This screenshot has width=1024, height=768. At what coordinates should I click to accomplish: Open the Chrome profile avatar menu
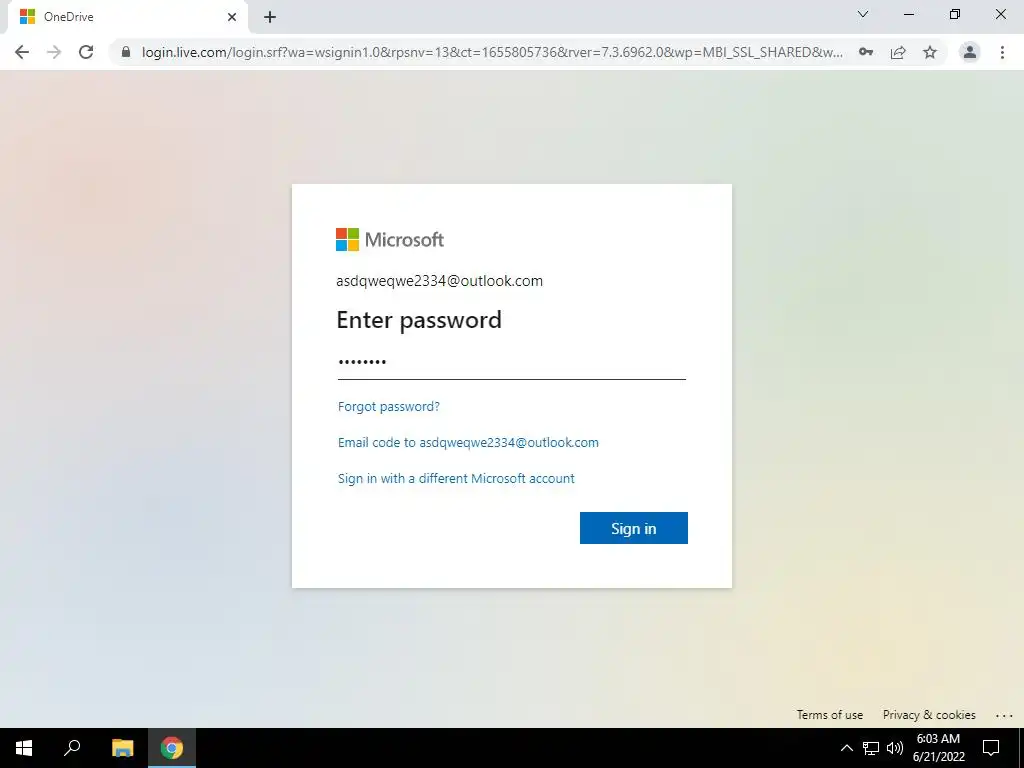point(970,52)
